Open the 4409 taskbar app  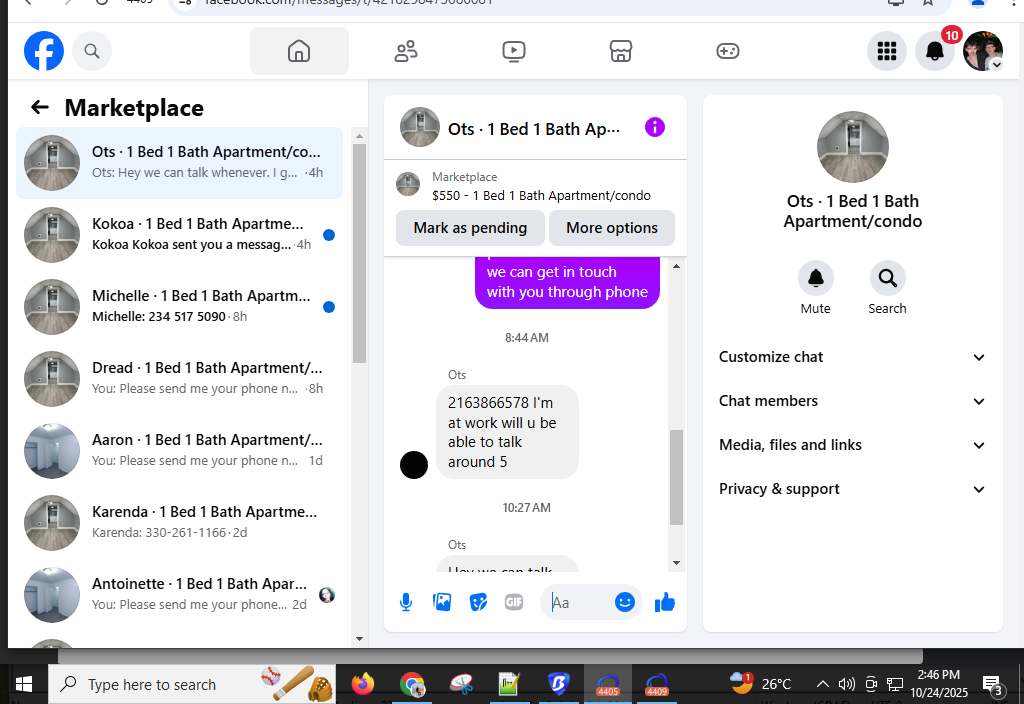click(657, 684)
